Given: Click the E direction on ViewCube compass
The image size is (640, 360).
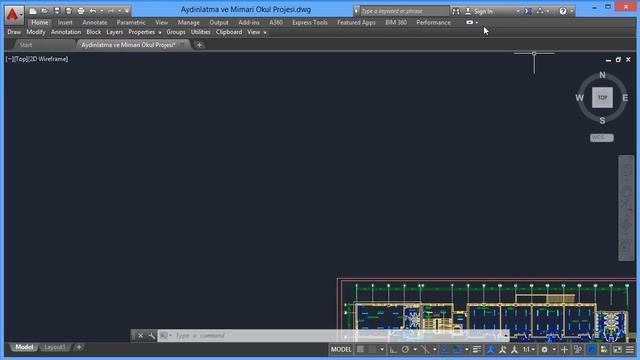Looking at the screenshot, I should tap(625, 98).
